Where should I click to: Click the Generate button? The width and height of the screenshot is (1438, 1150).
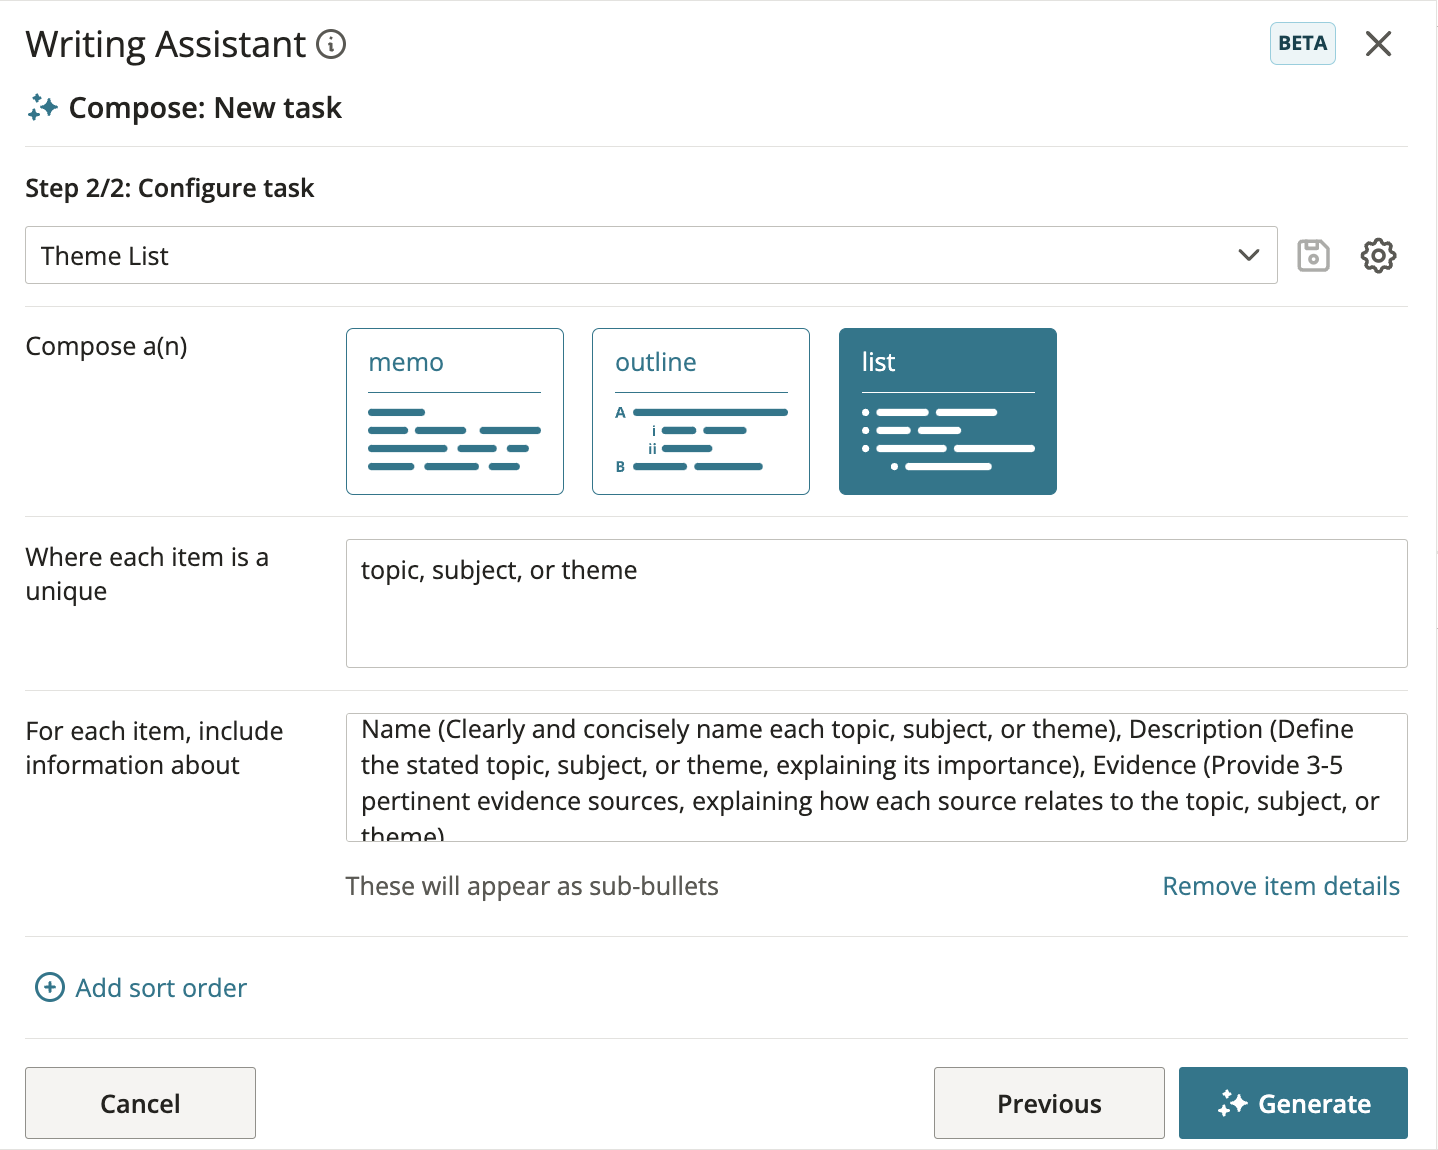1293,1103
